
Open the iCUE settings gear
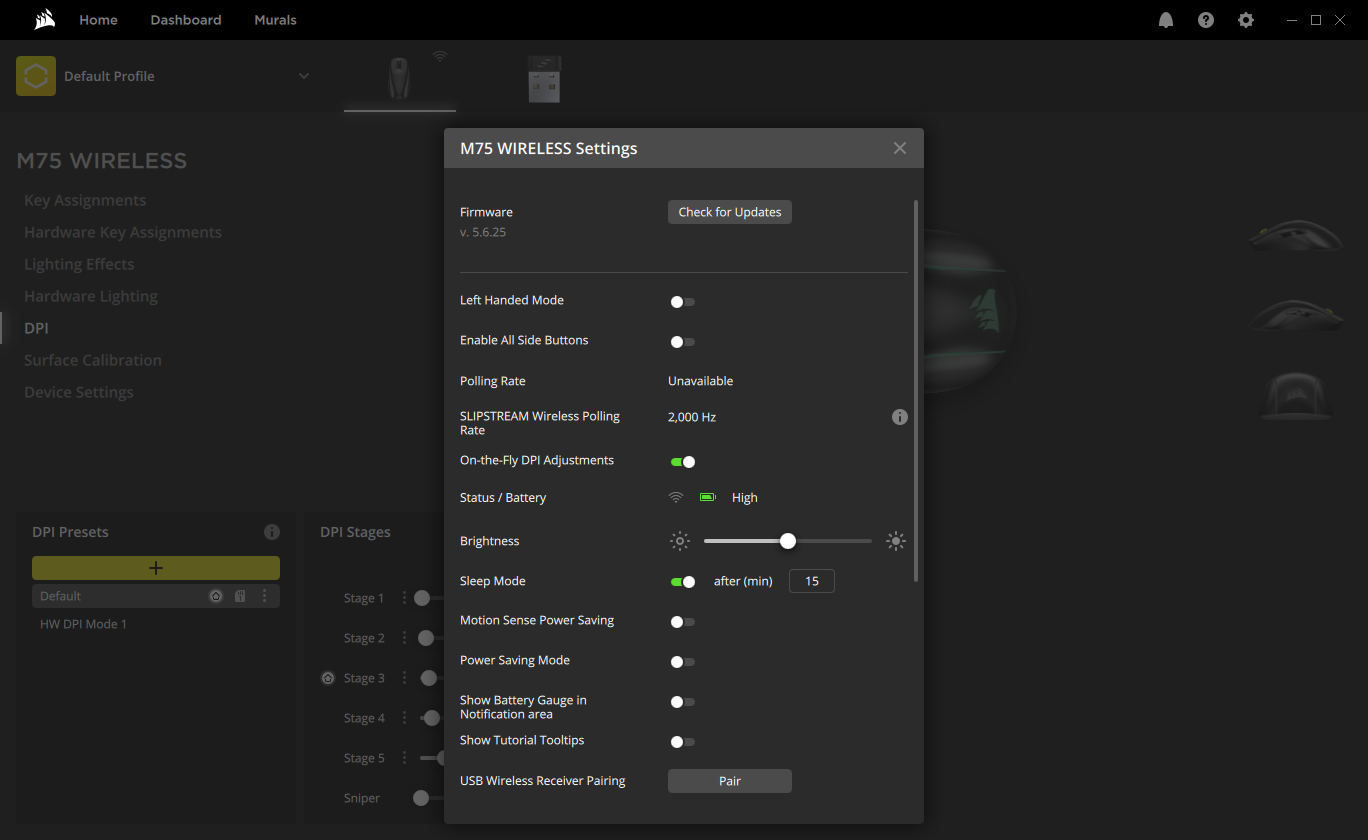(1246, 20)
